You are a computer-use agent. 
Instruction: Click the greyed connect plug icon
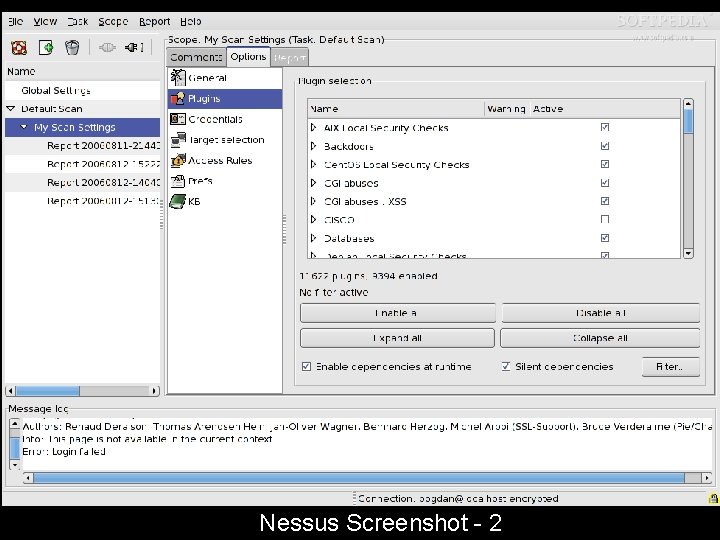click(x=107, y=47)
